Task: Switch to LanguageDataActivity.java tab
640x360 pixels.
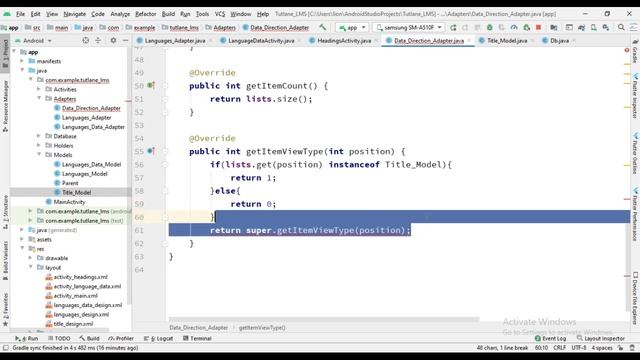Action: point(261,40)
